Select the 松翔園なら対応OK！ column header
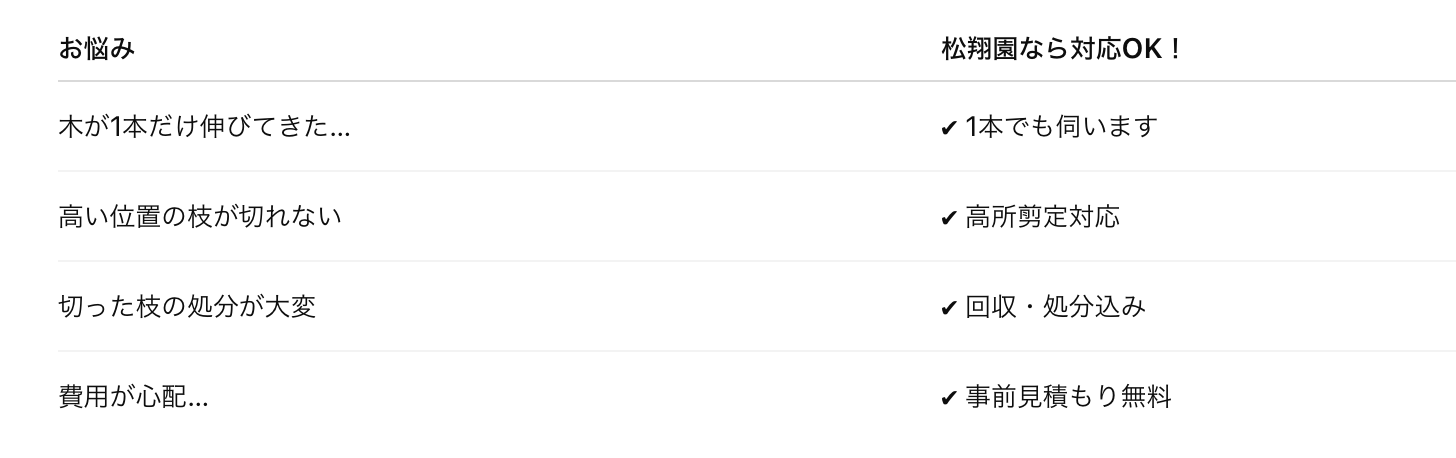Image resolution: width=1456 pixels, height=458 pixels. 1063,49
